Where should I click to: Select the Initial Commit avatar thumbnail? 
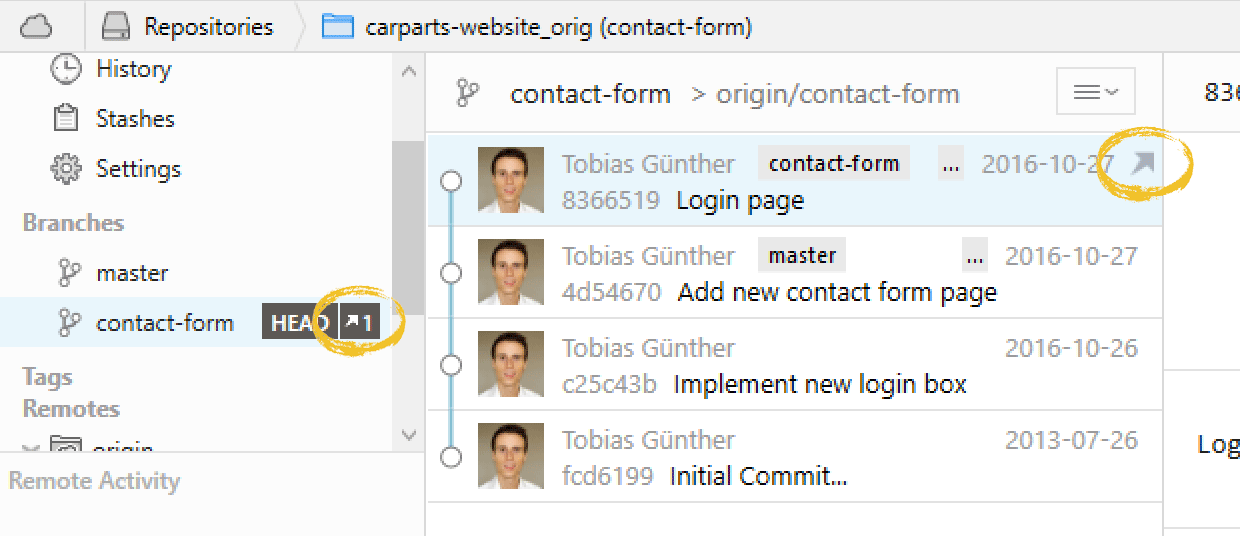pyautogui.click(x=510, y=456)
